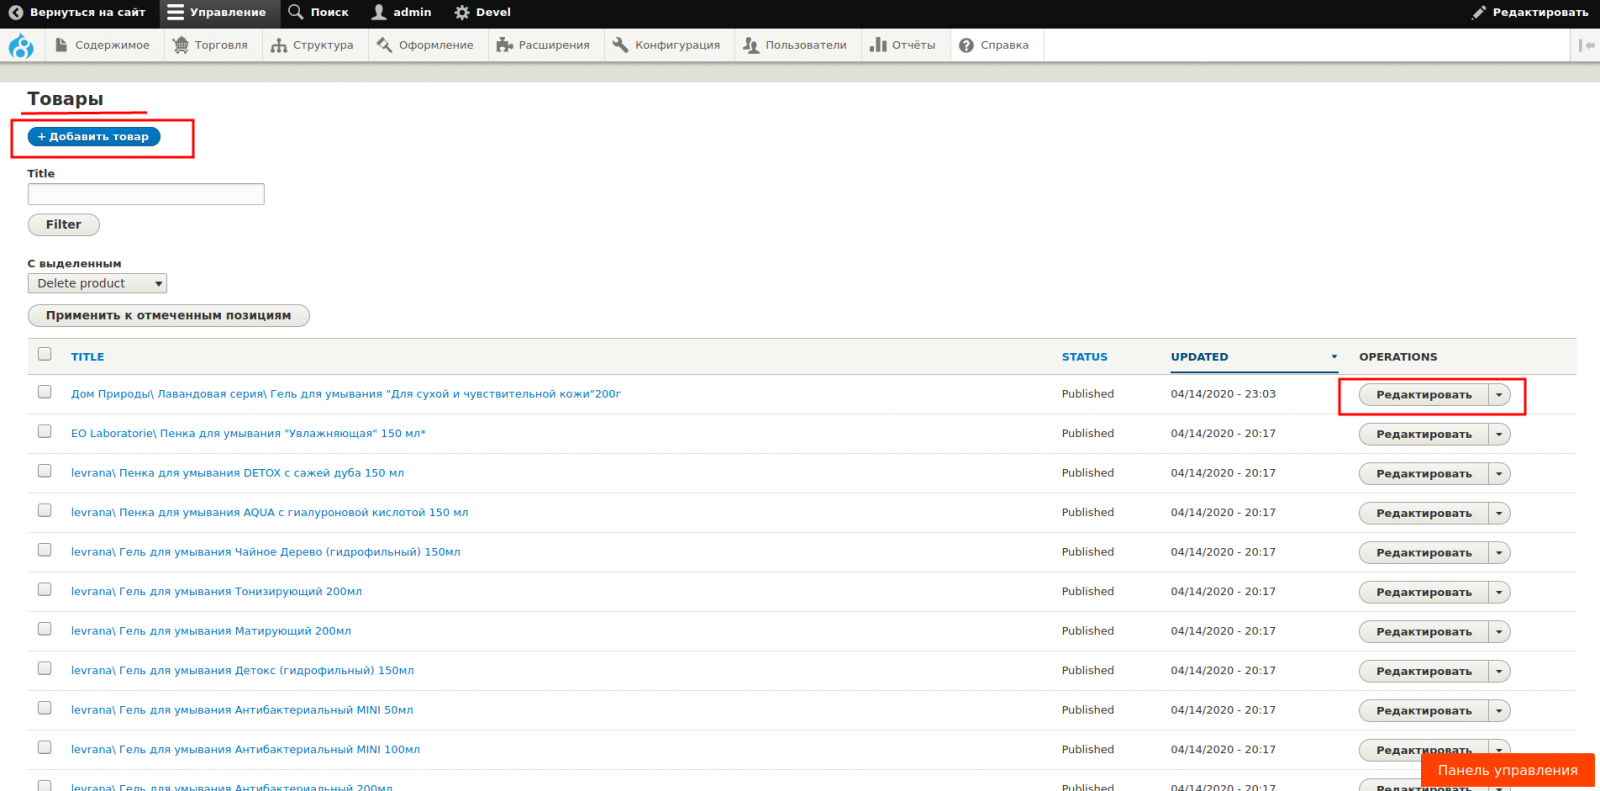Image resolution: width=1600 pixels, height=791 pixels.
Task: Expand operations arrow for EO Laboratorie row
Action: tap(1499, 434)
